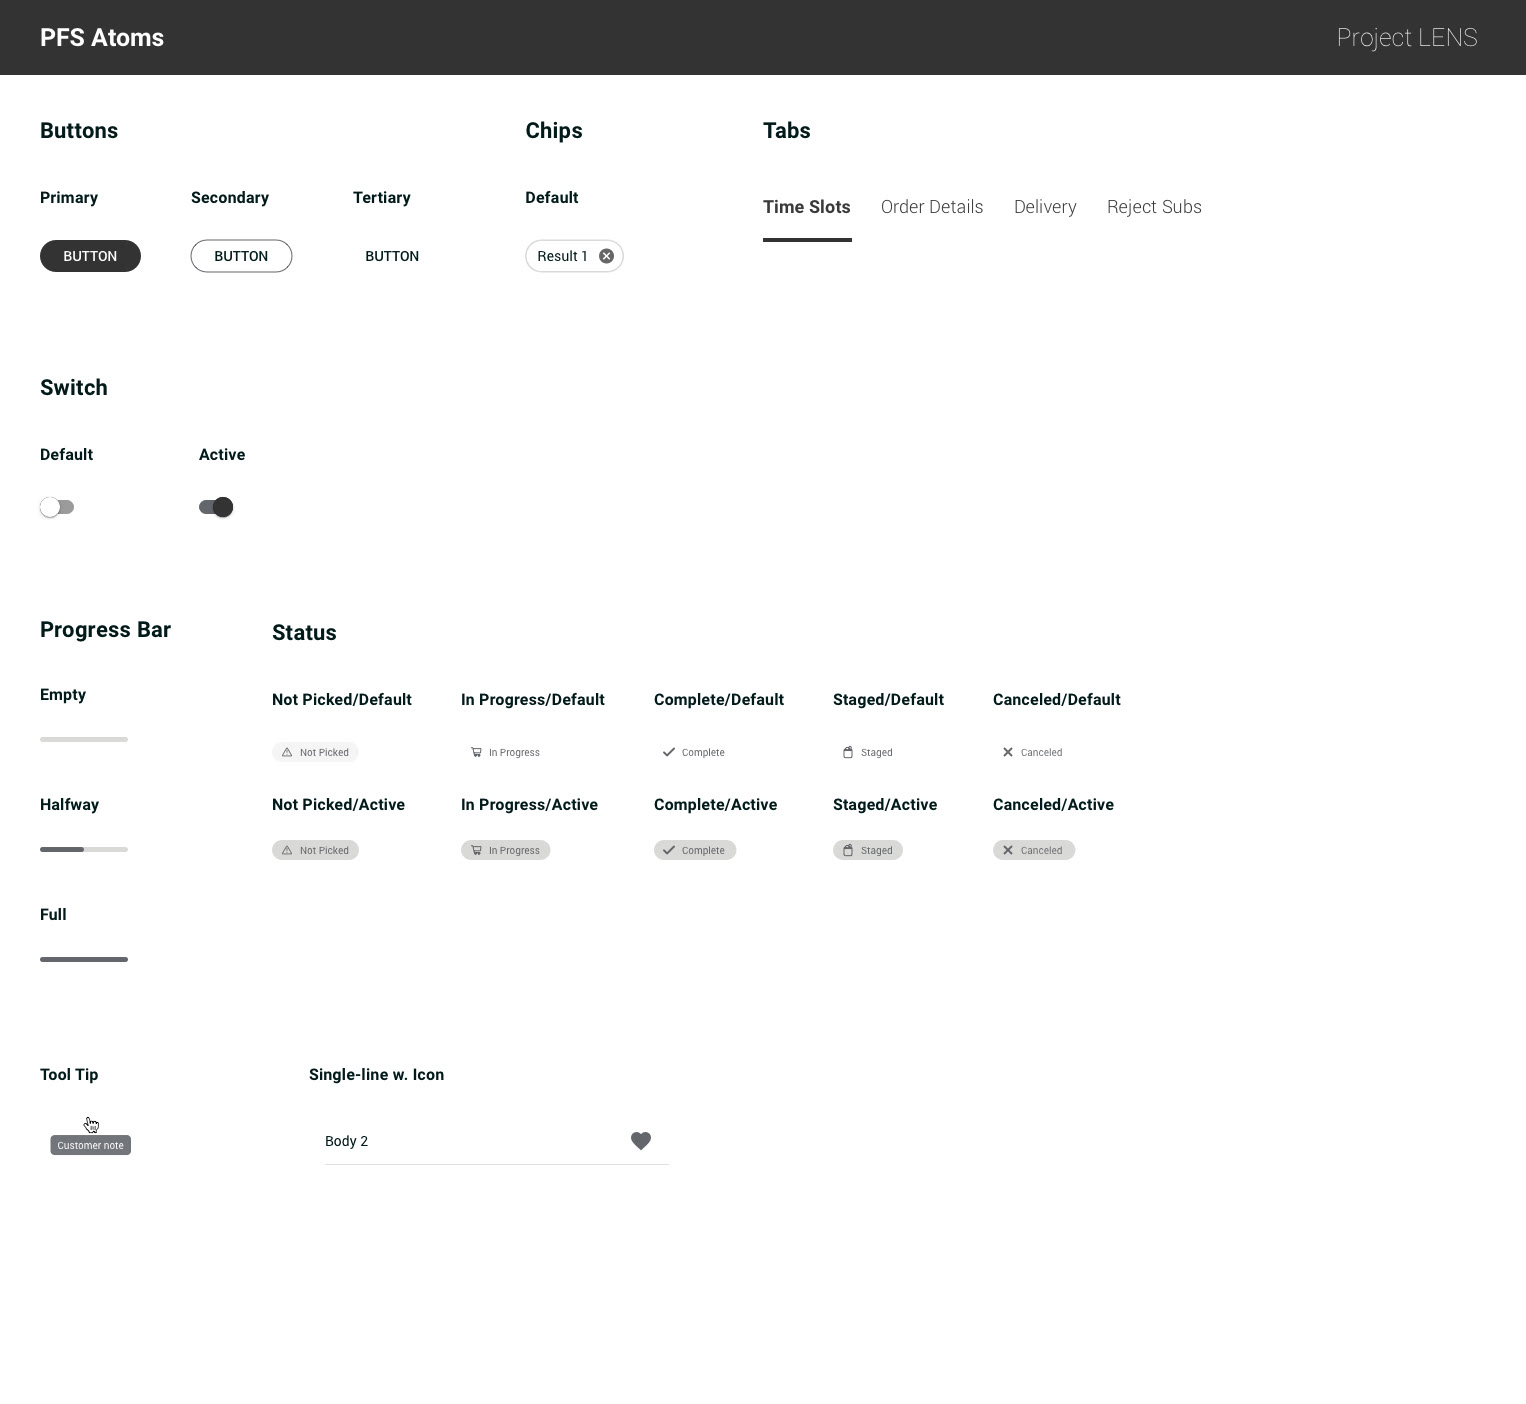Click the 'Tool Tip' heading
Image resolution: width=1526 pixels, height=1404 pixels.
pos(69,1074)
